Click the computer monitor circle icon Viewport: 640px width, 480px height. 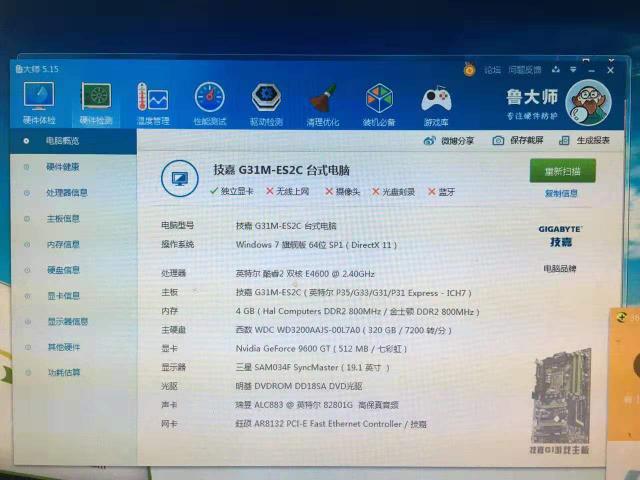[x=180, y=178]
